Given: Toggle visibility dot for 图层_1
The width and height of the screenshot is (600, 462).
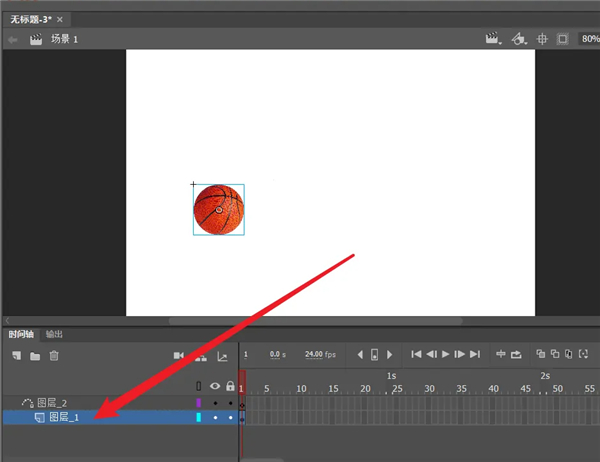Looking at the screenshot, I should tap(215, 417).
